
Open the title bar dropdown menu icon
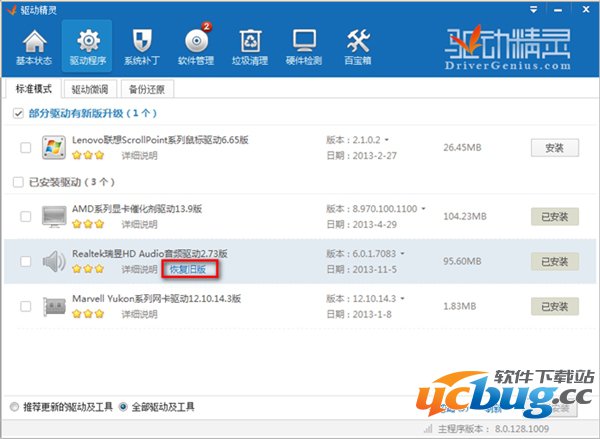click(x=534, y=10)
